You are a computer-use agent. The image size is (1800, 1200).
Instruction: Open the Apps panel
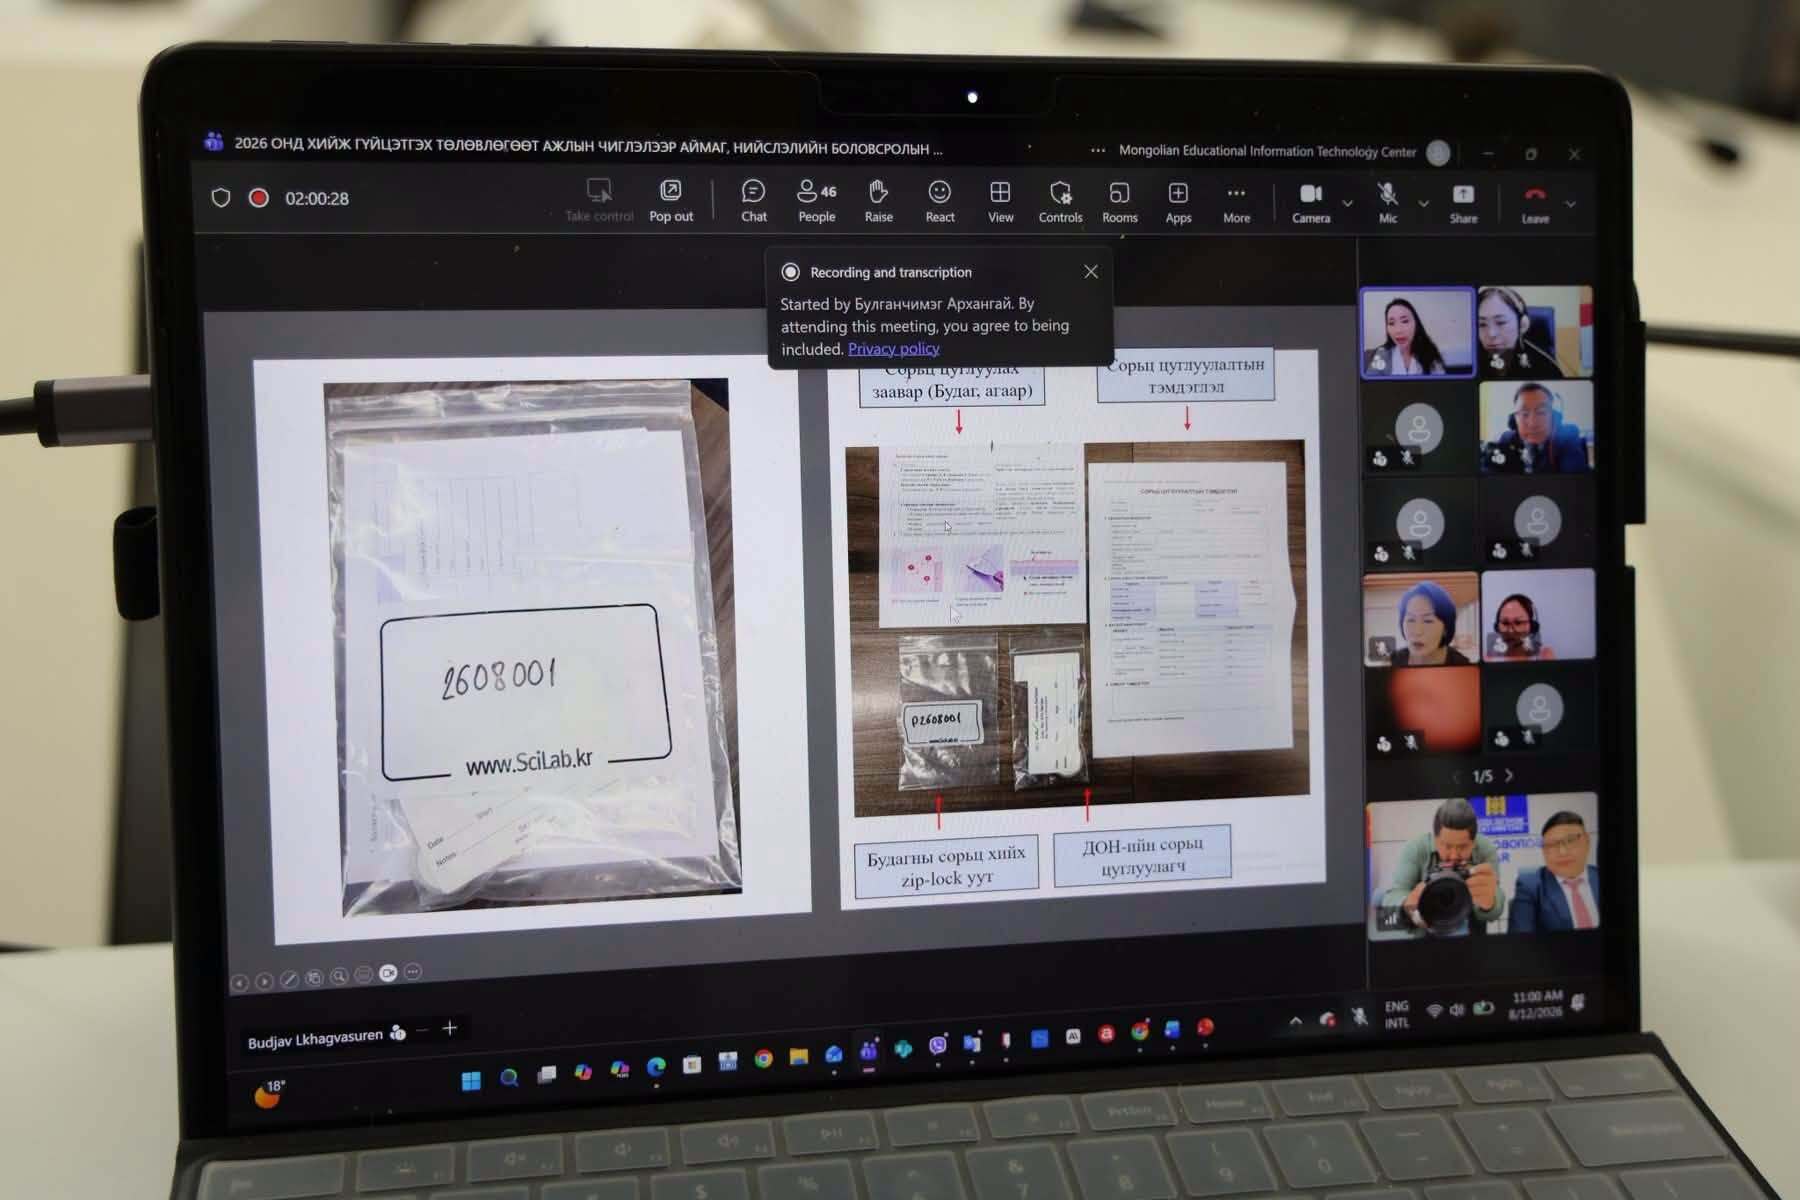(1178, 202)
